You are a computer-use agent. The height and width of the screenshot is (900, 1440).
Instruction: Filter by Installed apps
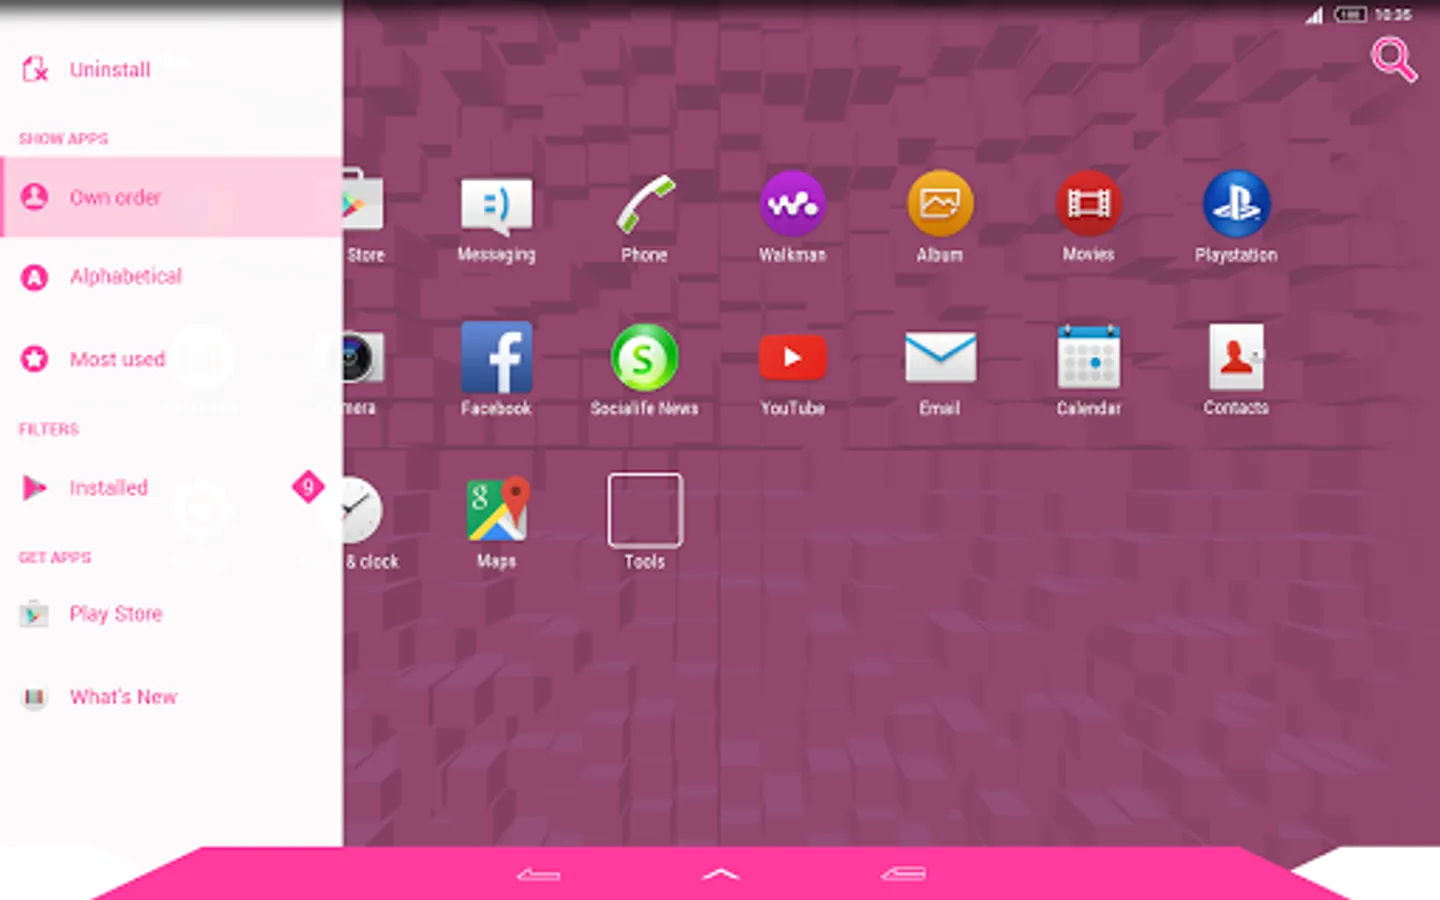click(x=171, y=488)
